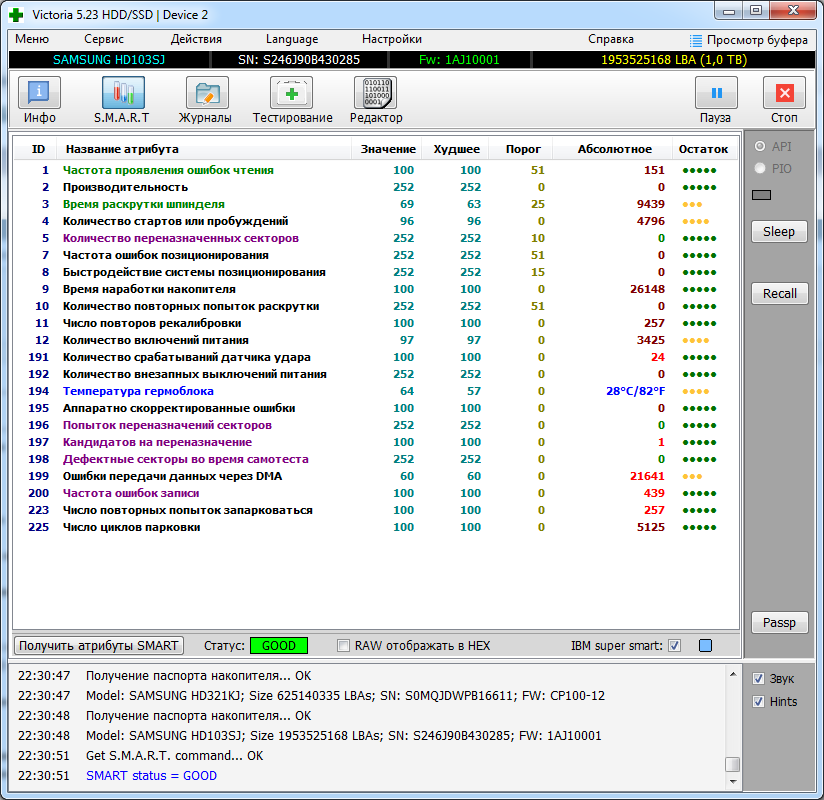Screen dimensions: 824x800
Task: Select row Ошибки передачи данных через DMA
Action: tap(375, 476)
